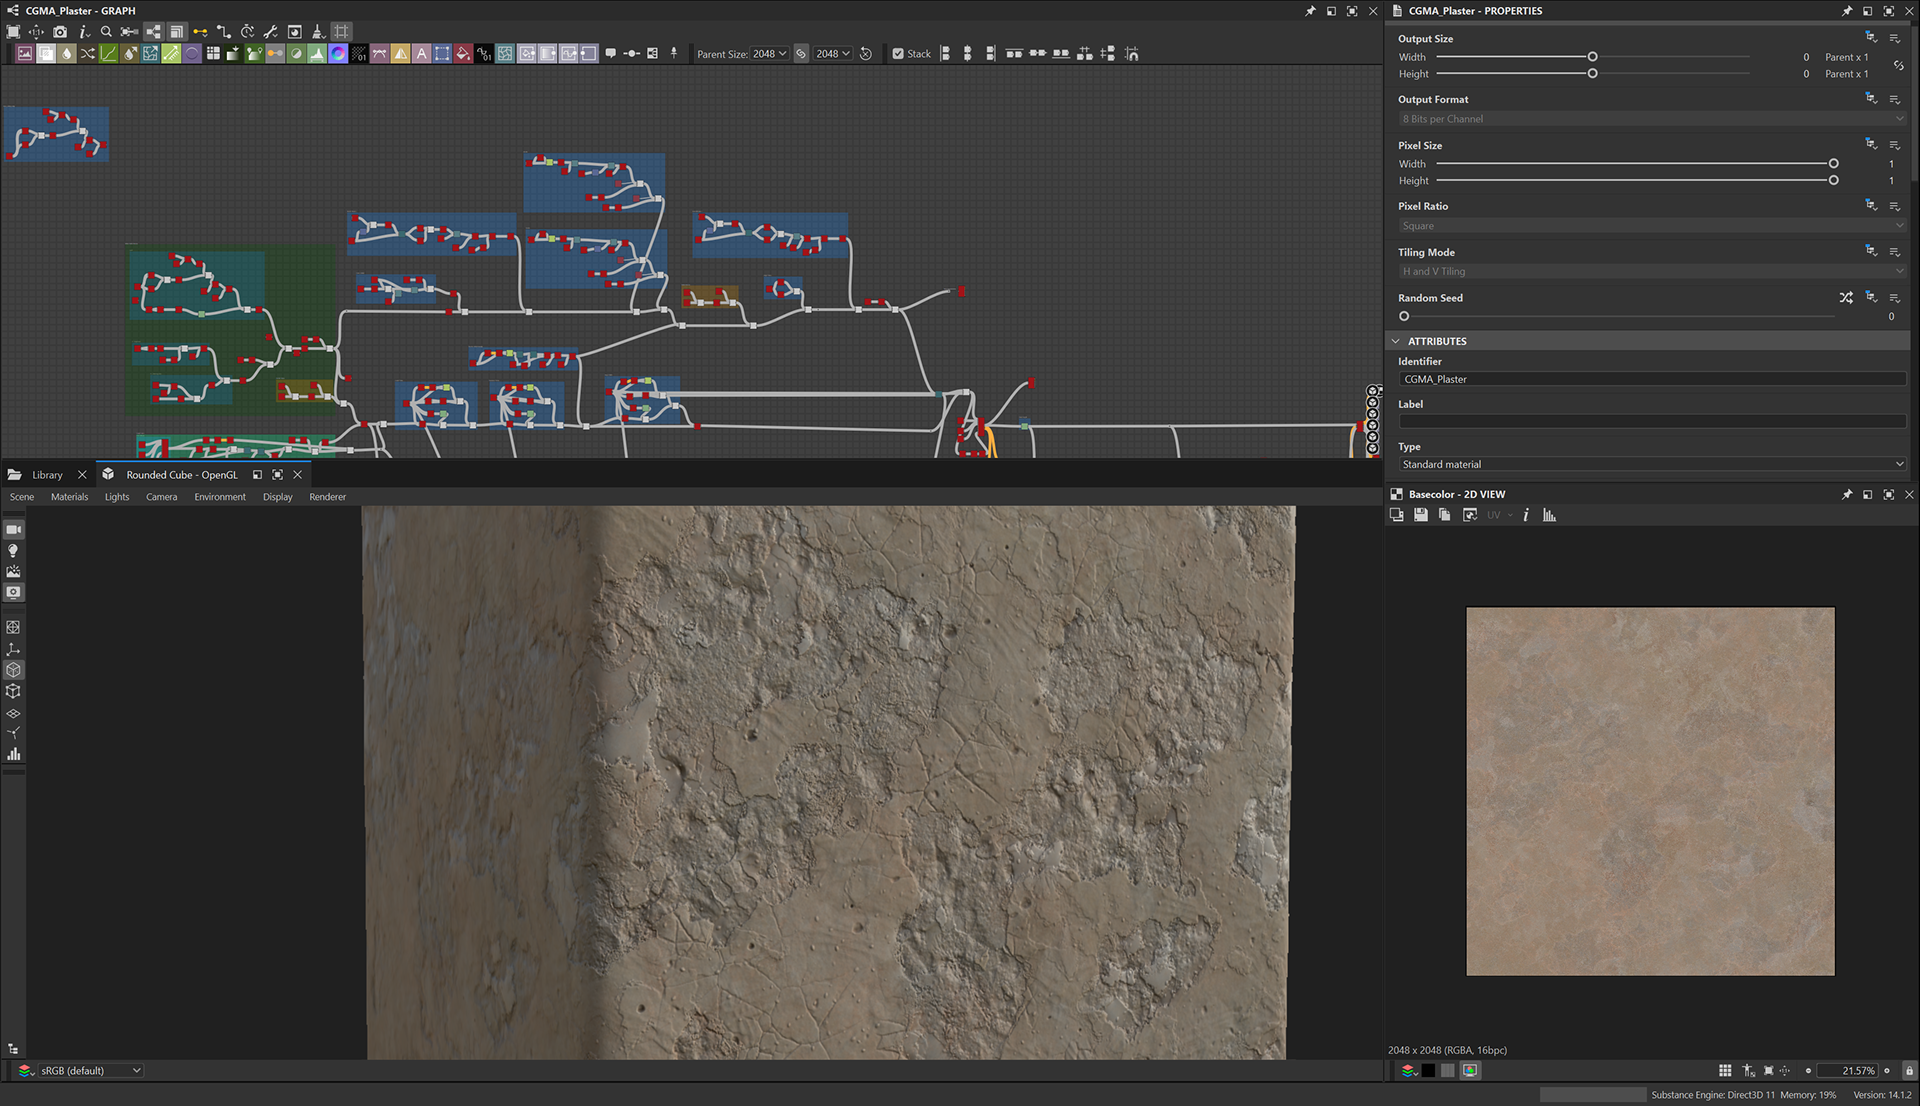This screenshot has width=1920, height=1106.
Task: Open the Materials menu
Action: pyautogui.click(x=69, y=497)
